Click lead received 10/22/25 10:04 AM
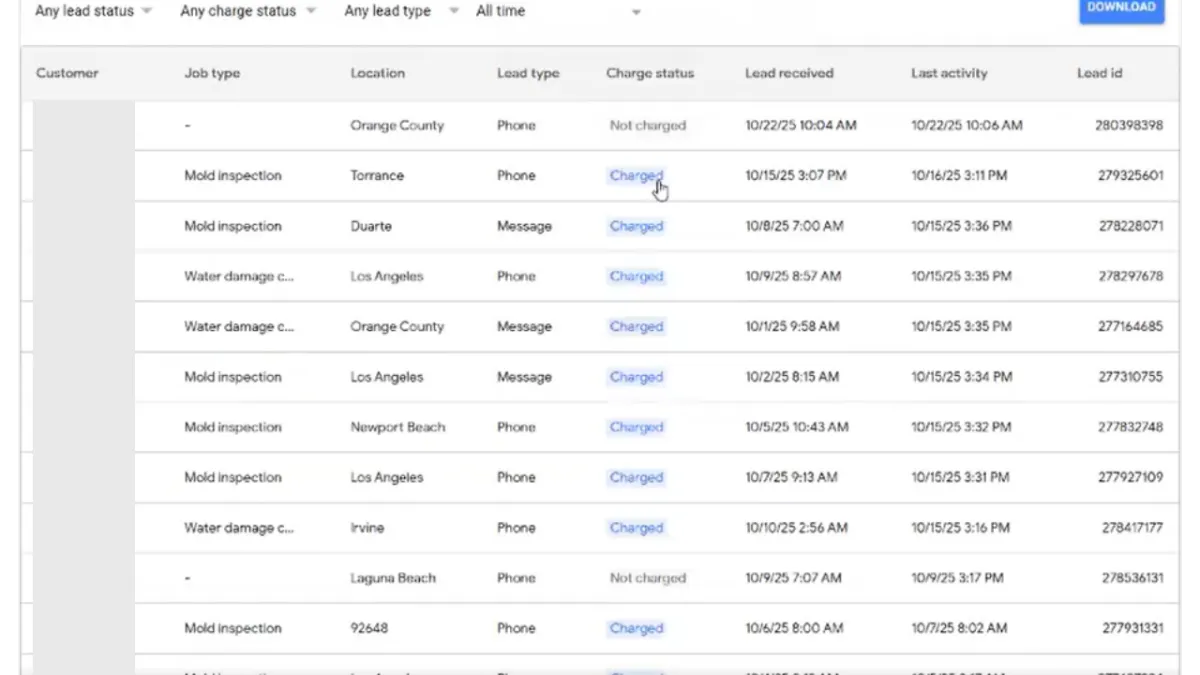 801,126
